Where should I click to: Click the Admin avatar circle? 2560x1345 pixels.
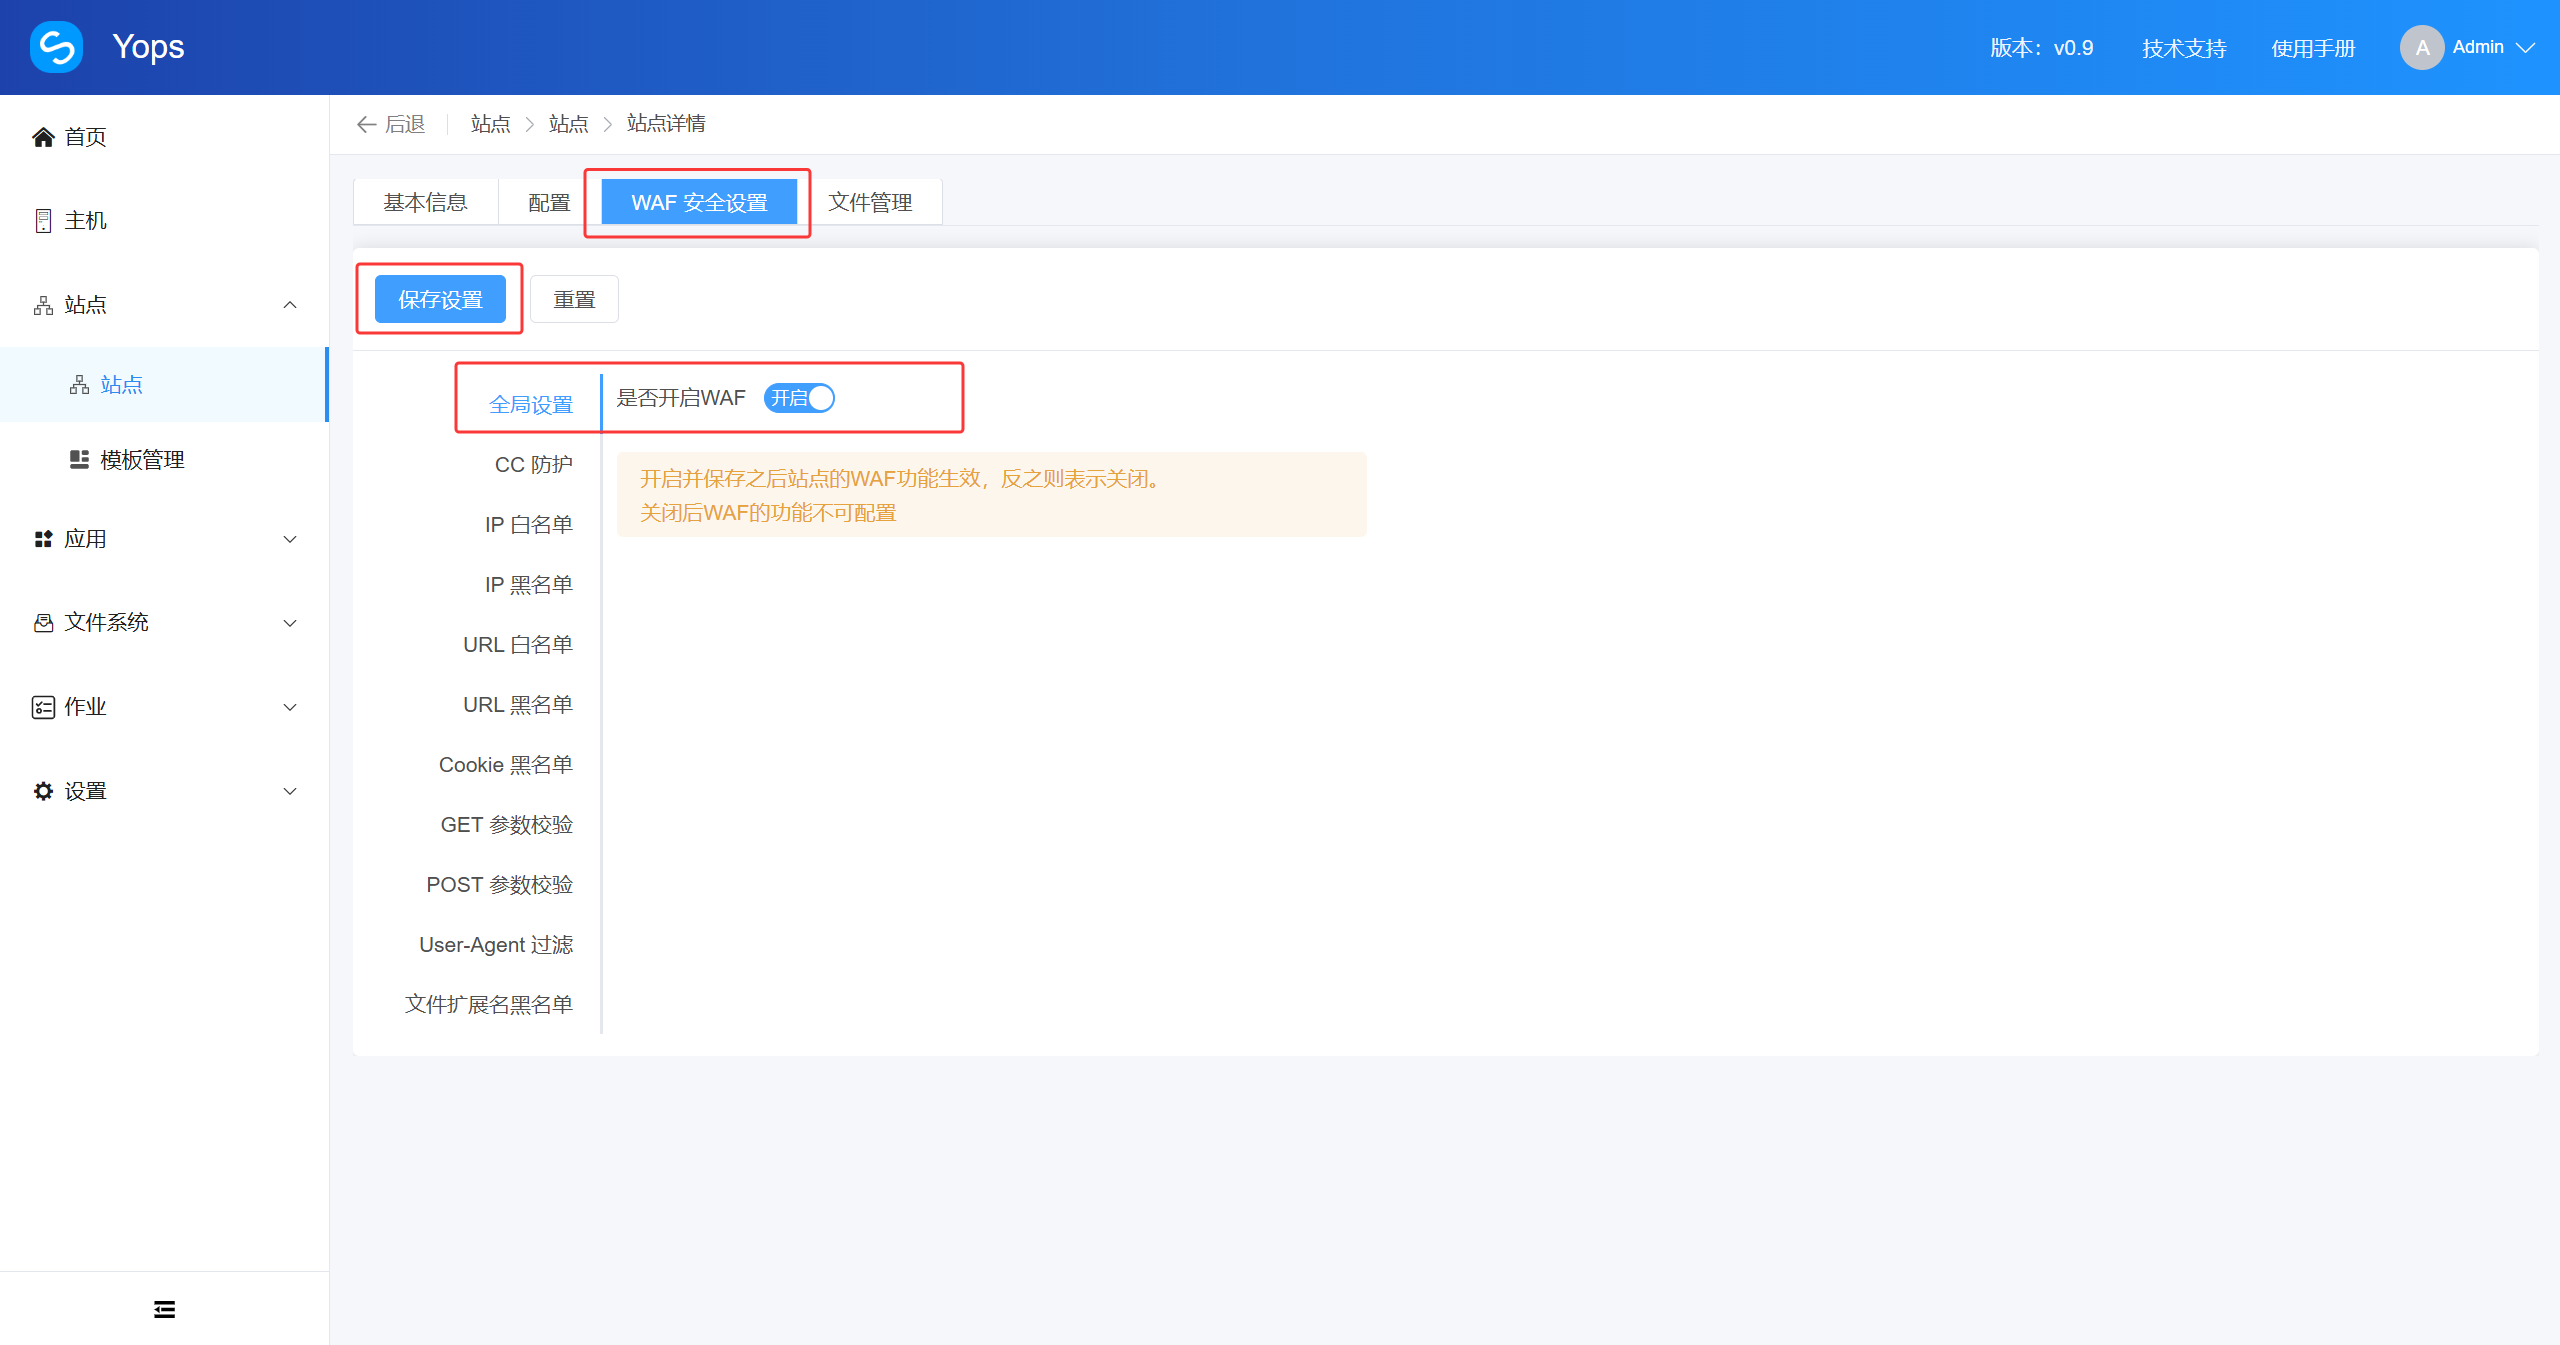pyautogui.click(x=2422, y=47)
